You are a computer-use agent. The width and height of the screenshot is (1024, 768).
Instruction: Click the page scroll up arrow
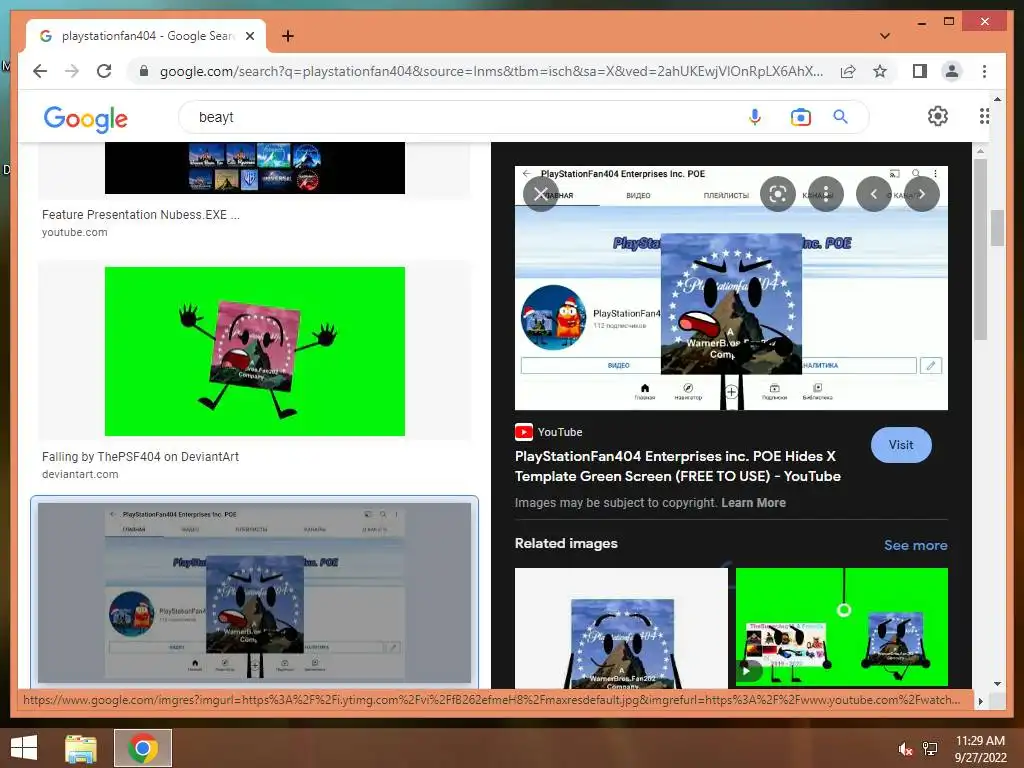pos(997,99)
